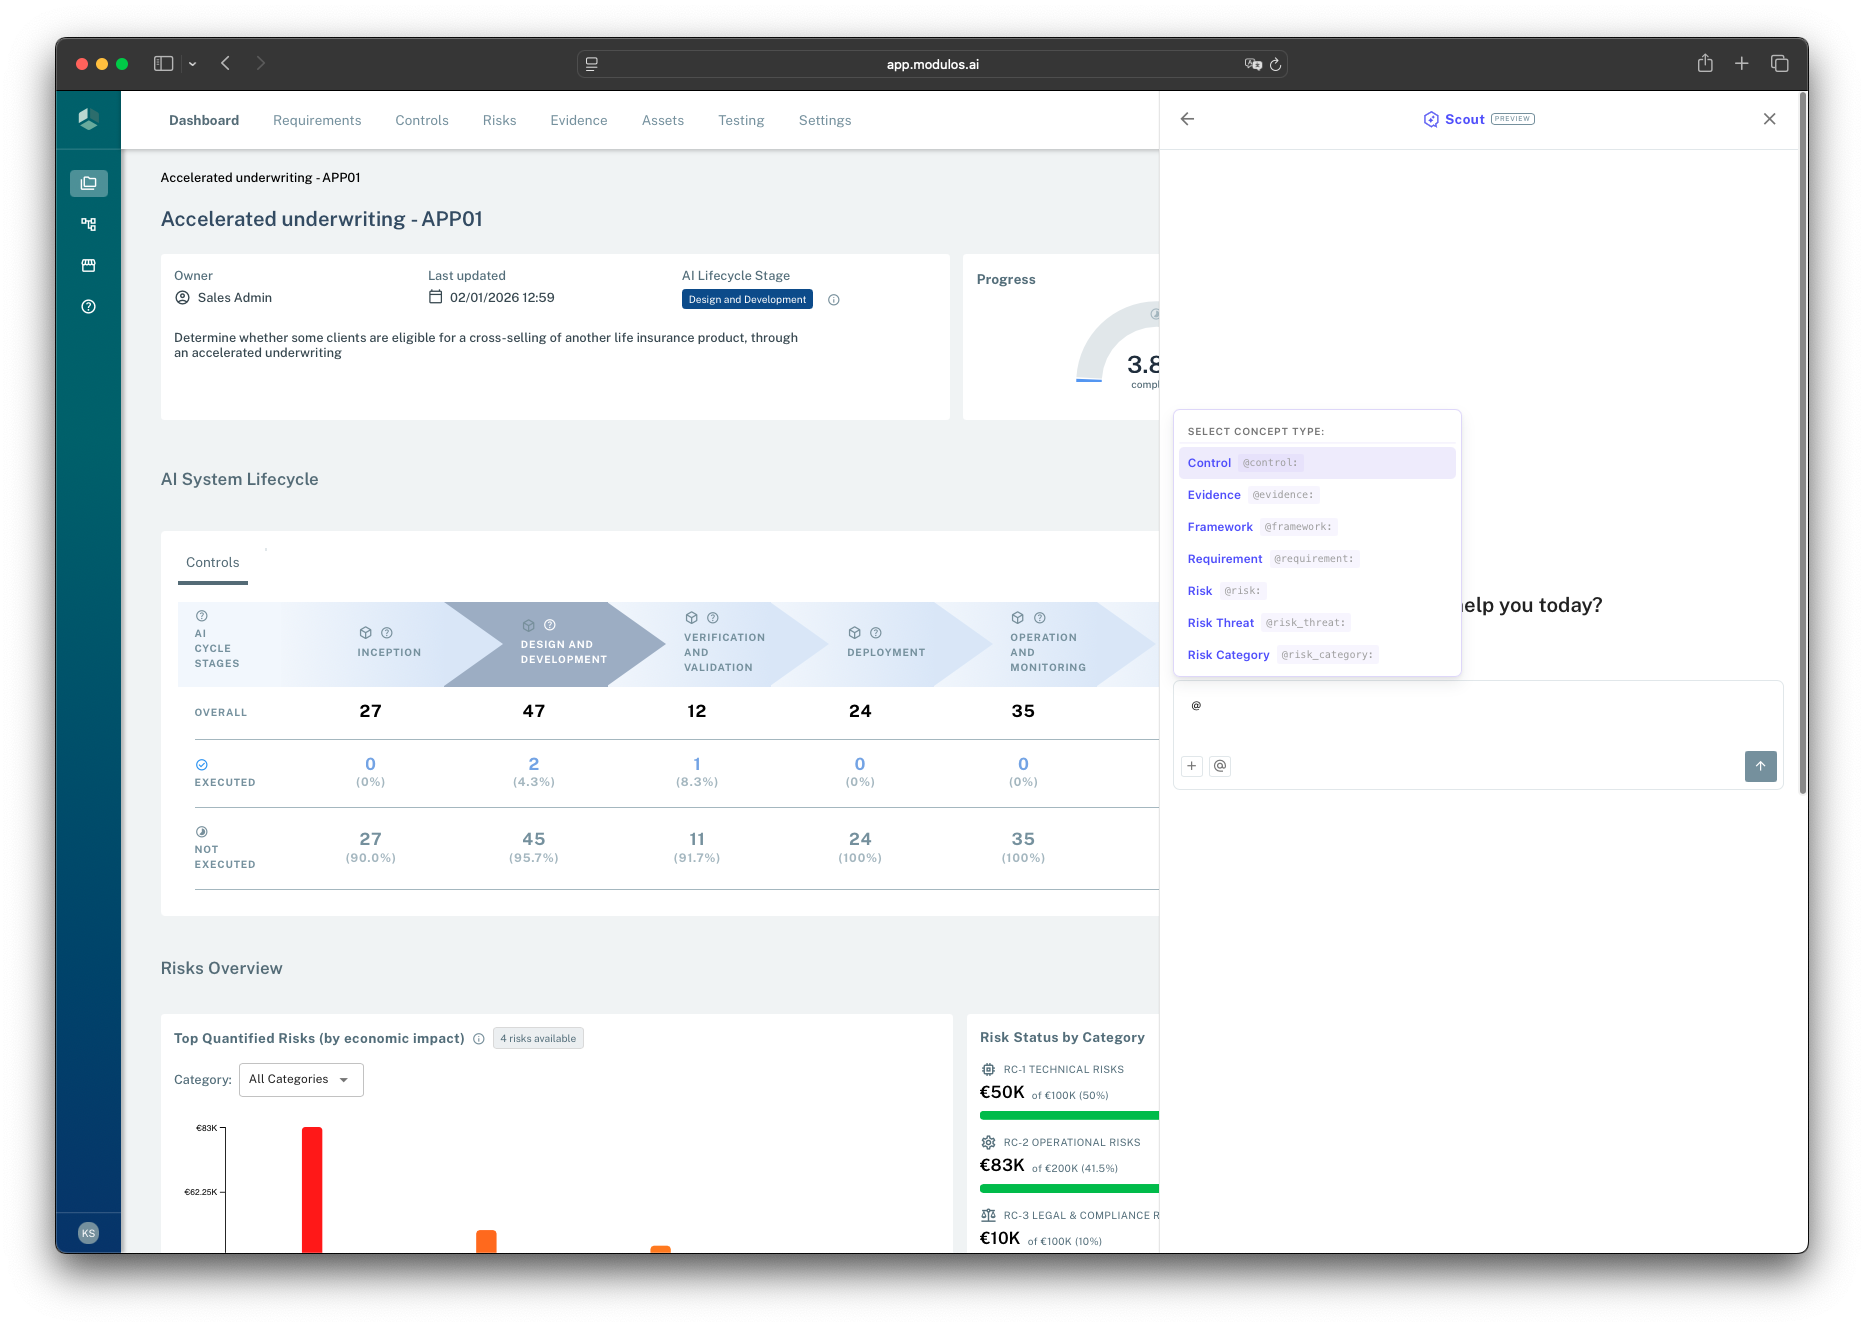Click the info icon beside the AI Lifecycle Stage badge
Image resolution: width=1864 pixels, height=1327 pixels.
point(834,299)
